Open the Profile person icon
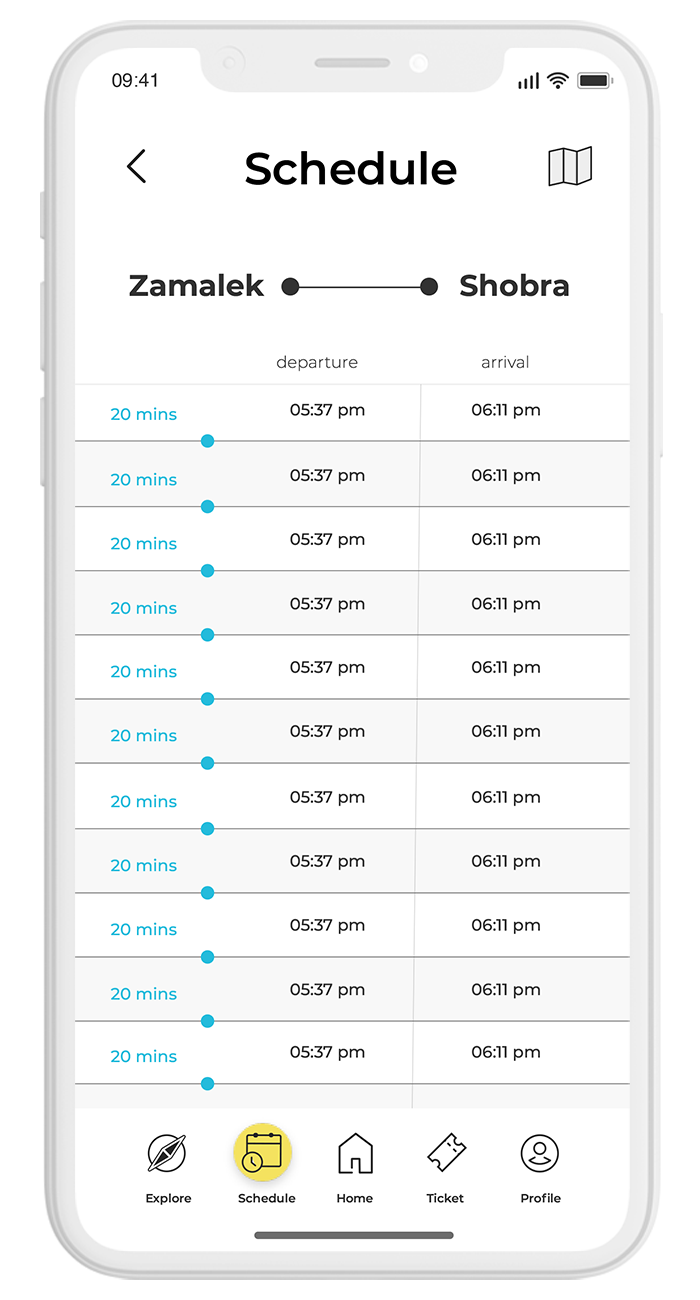The height and width of the screenshot is (1300, 700). pyautogui.click(x=540, y=1153)
